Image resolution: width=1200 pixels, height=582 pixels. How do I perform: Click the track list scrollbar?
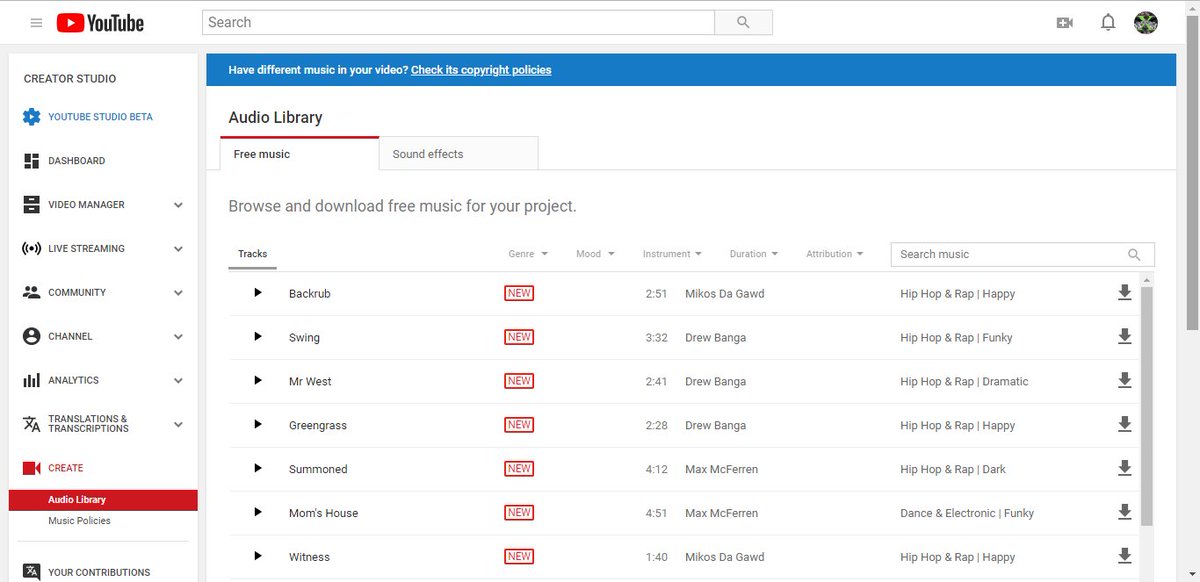point(1146,405)
